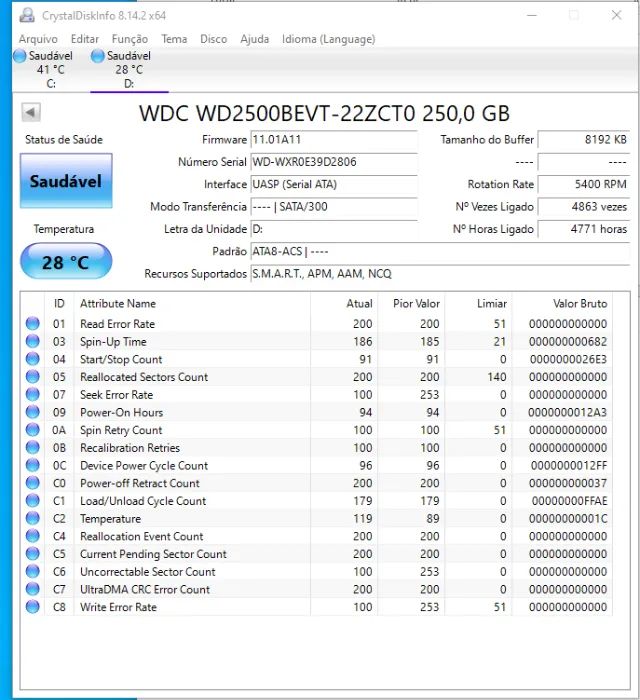The height and width of the screenshot is (700, 640).
Task: Select the Write Error Rate attribute name
Action: click(x=118, y=607)
